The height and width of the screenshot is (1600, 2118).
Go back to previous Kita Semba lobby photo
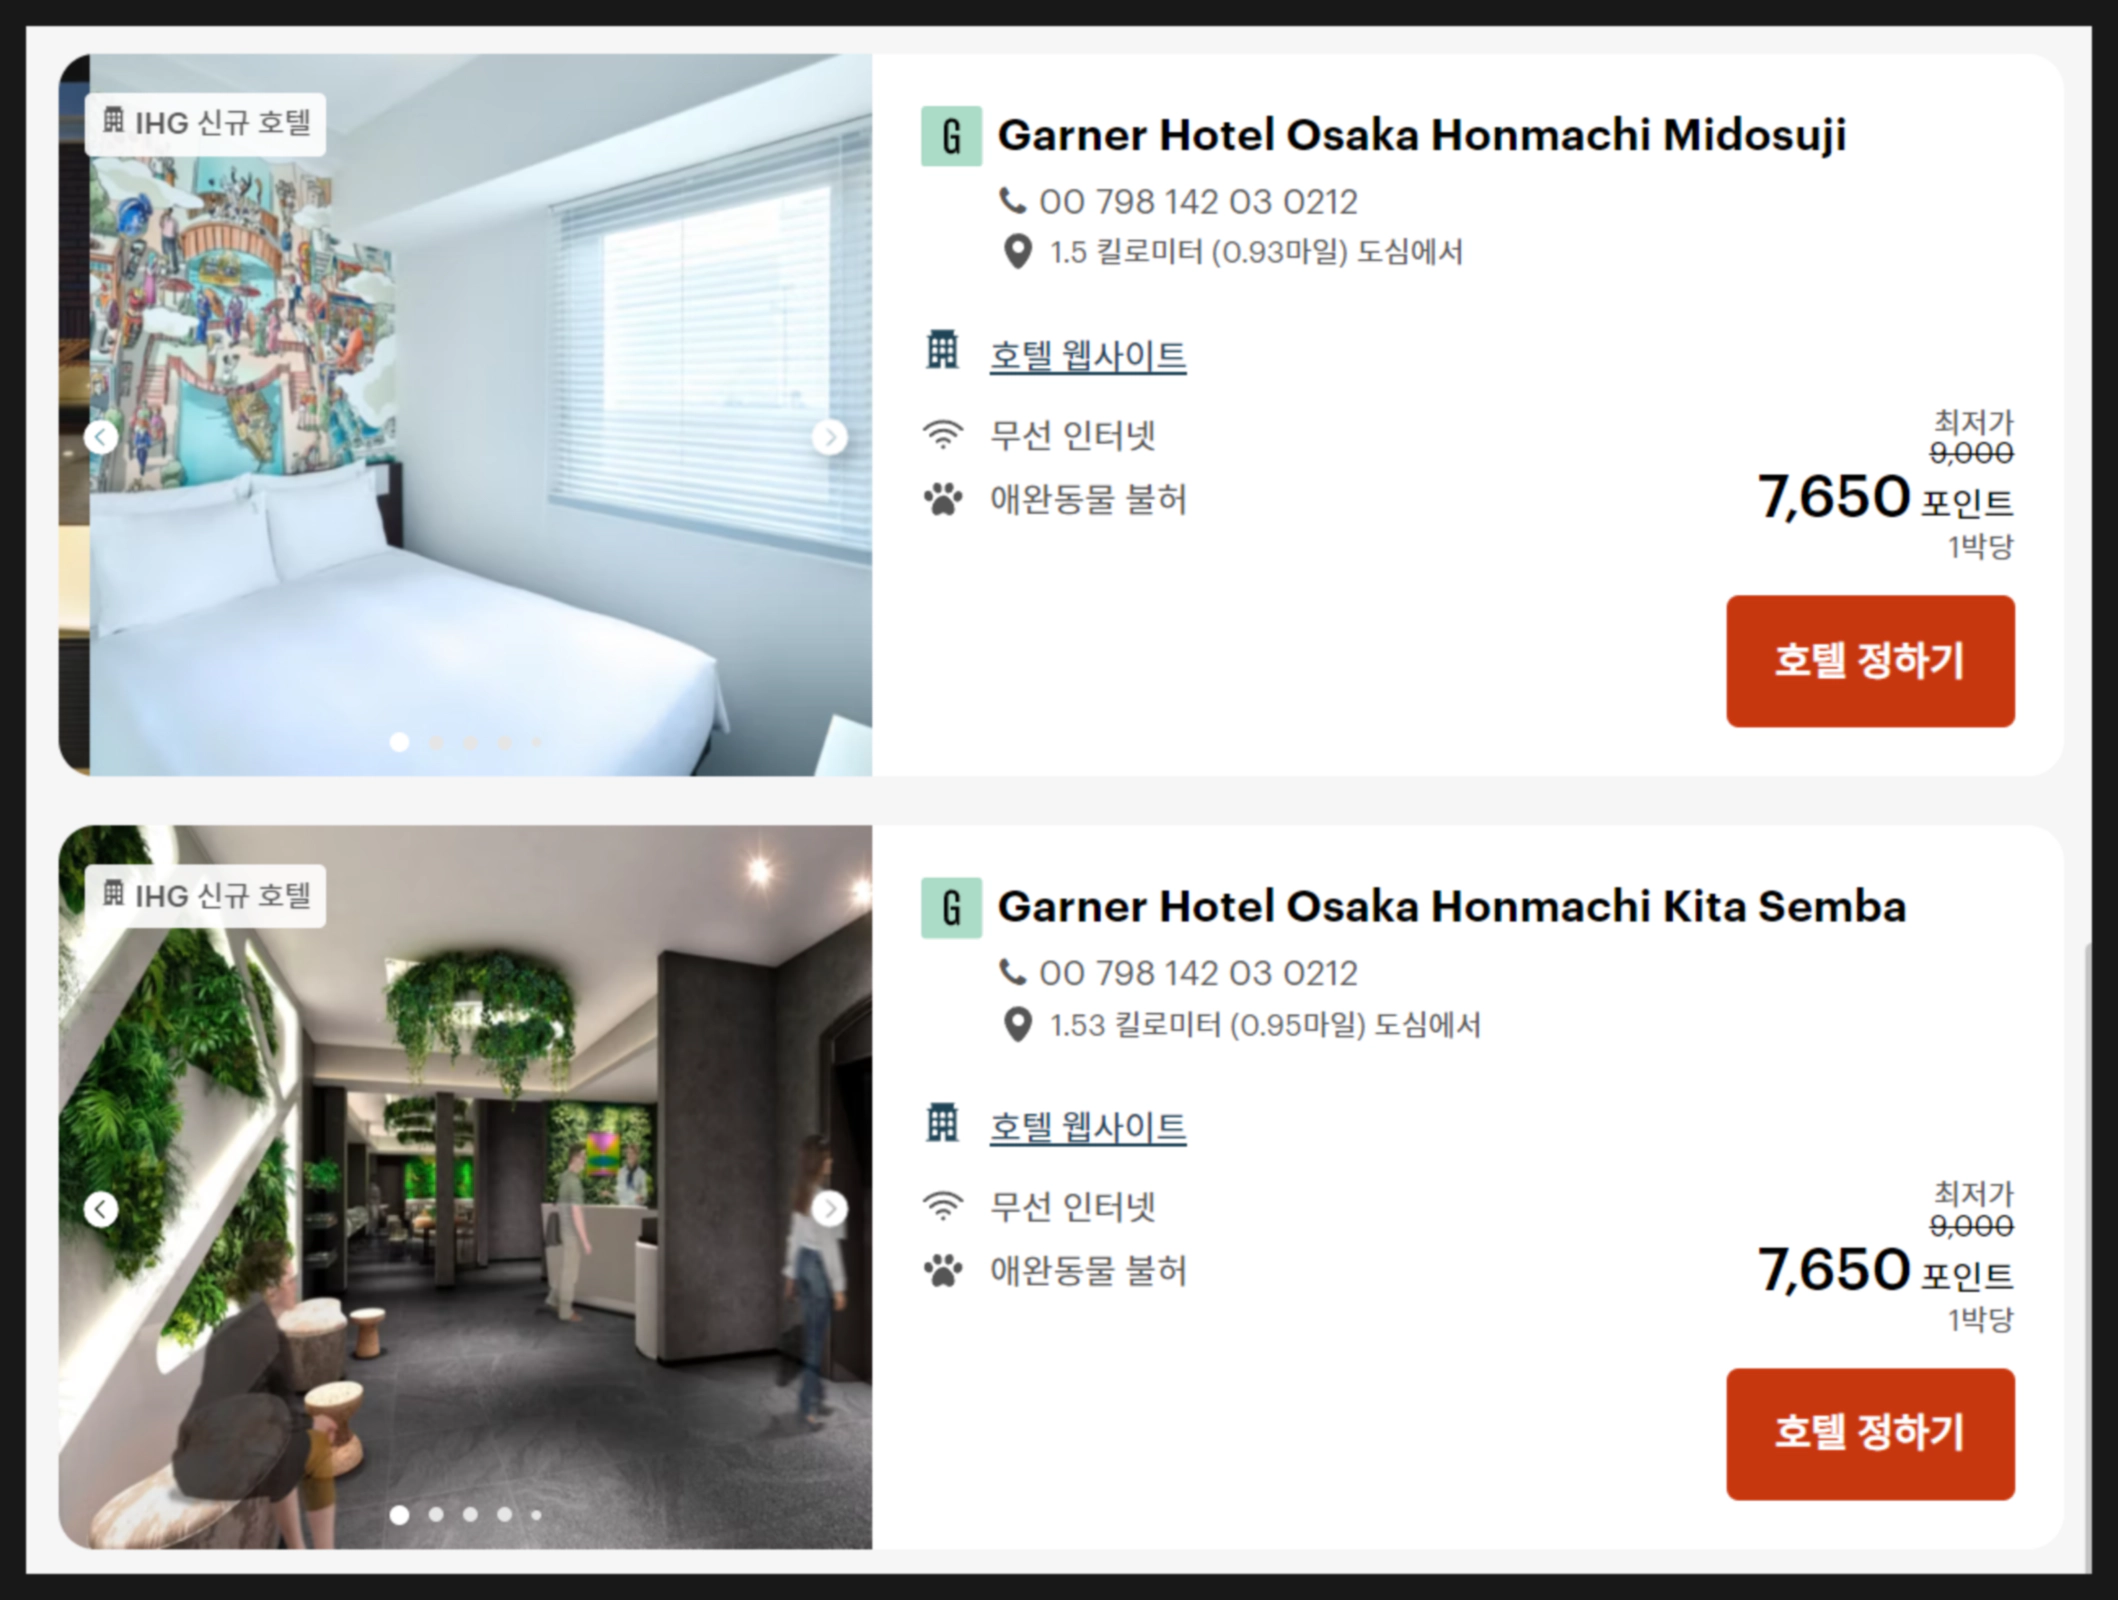pos(101,1209)
